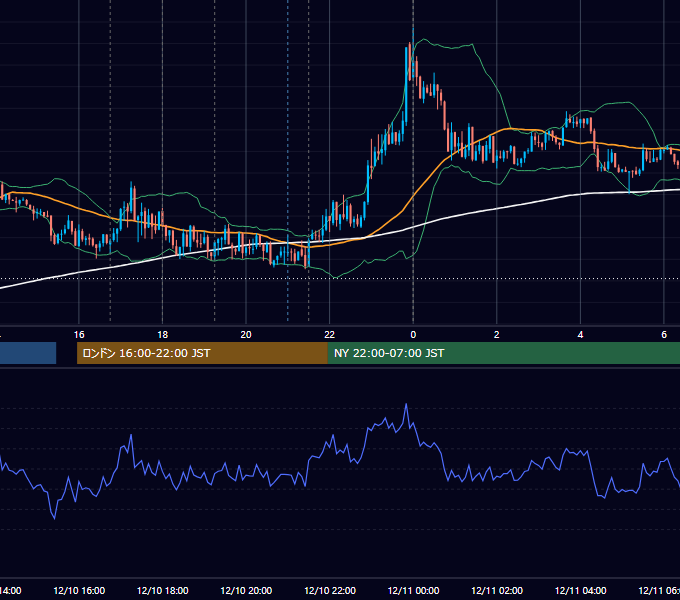Screen dimensions: 680x600
Task: Click the 16 hour label on upper time axis
Action: [79, 335]
